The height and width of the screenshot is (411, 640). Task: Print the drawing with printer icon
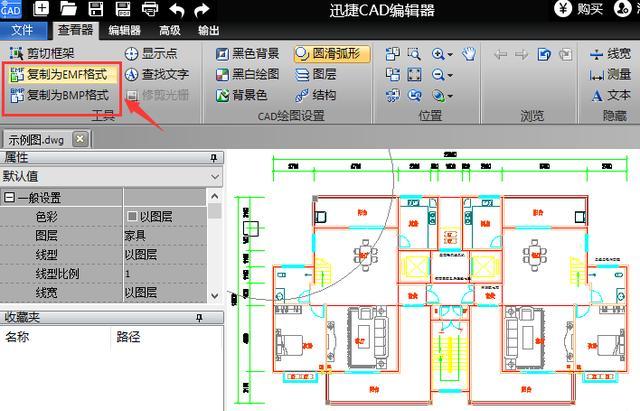pyautogui.click(x=150, y=9)
